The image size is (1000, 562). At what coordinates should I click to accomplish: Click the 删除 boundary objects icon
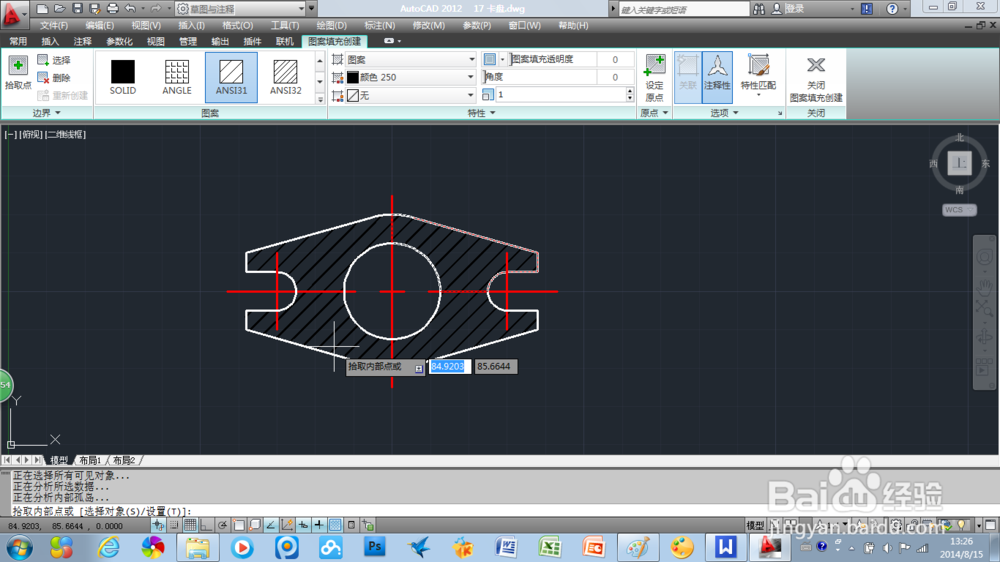point(43,77)
